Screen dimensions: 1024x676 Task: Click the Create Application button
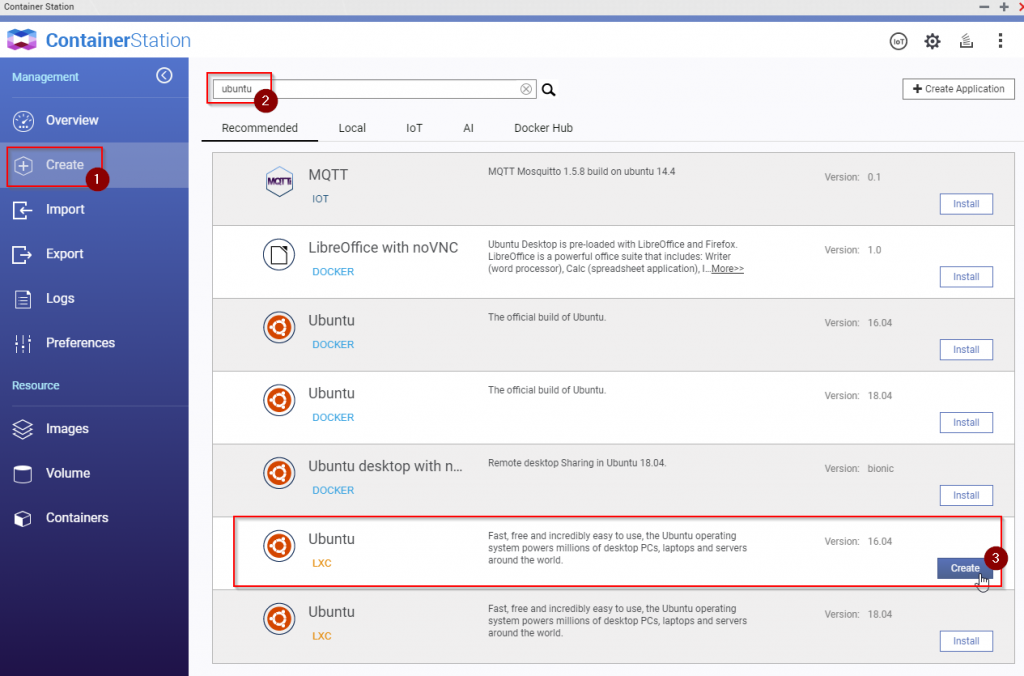click(958, 89)
